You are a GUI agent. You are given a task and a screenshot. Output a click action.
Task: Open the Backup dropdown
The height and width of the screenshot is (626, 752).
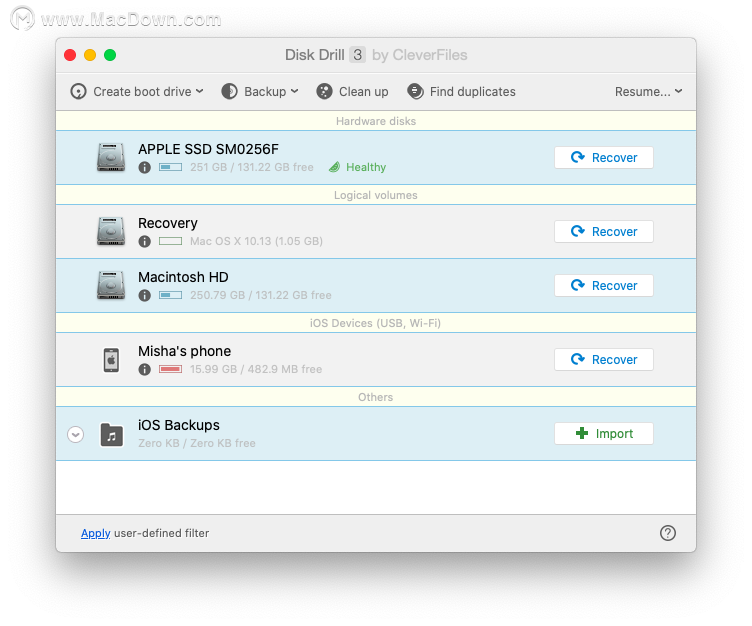click(260, 91)
